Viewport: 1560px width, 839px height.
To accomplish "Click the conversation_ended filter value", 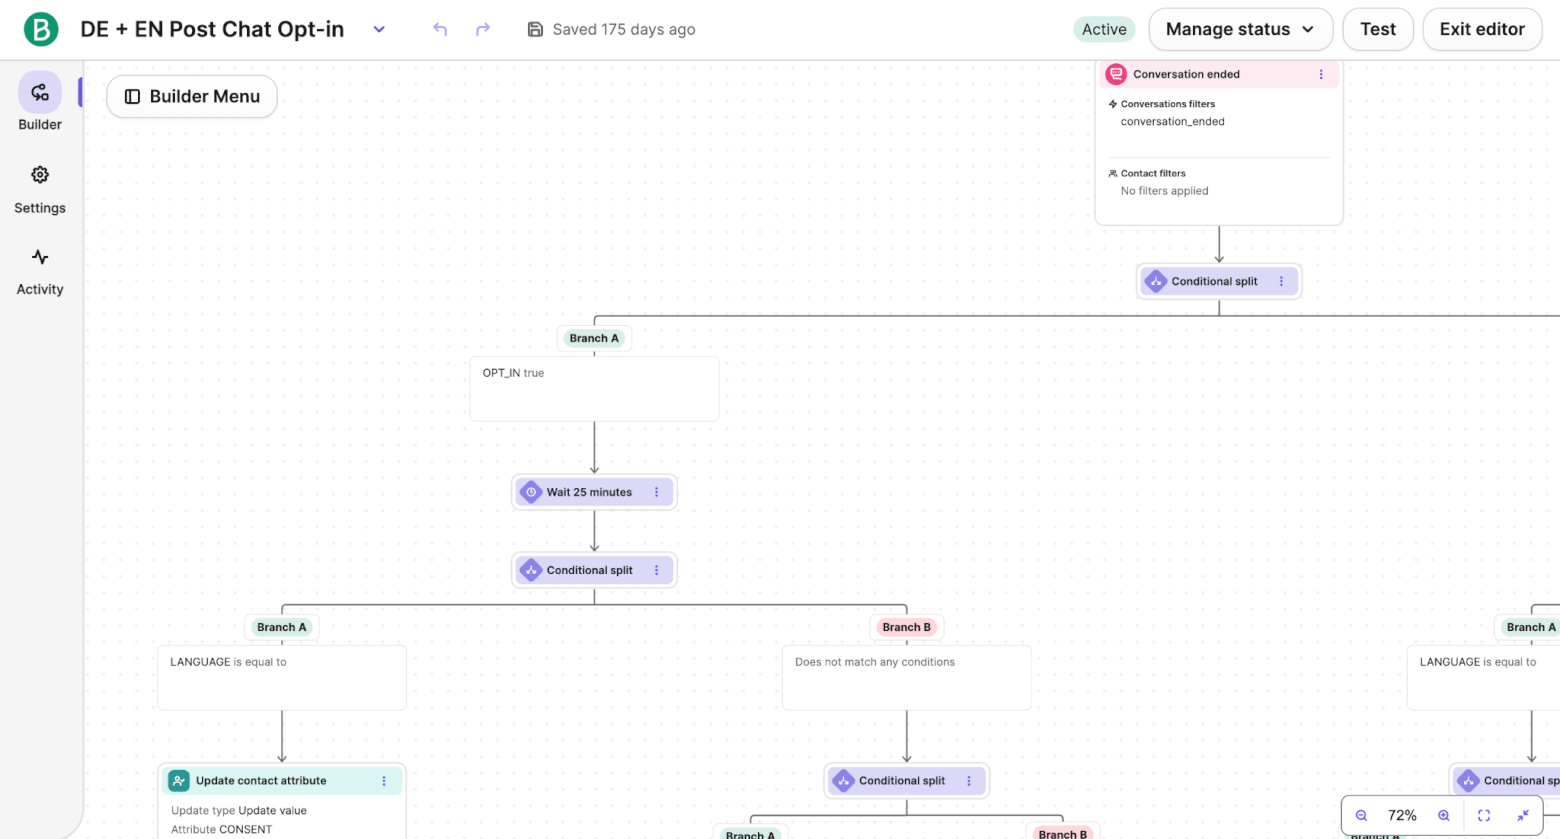I will (x=1172, y=122).
